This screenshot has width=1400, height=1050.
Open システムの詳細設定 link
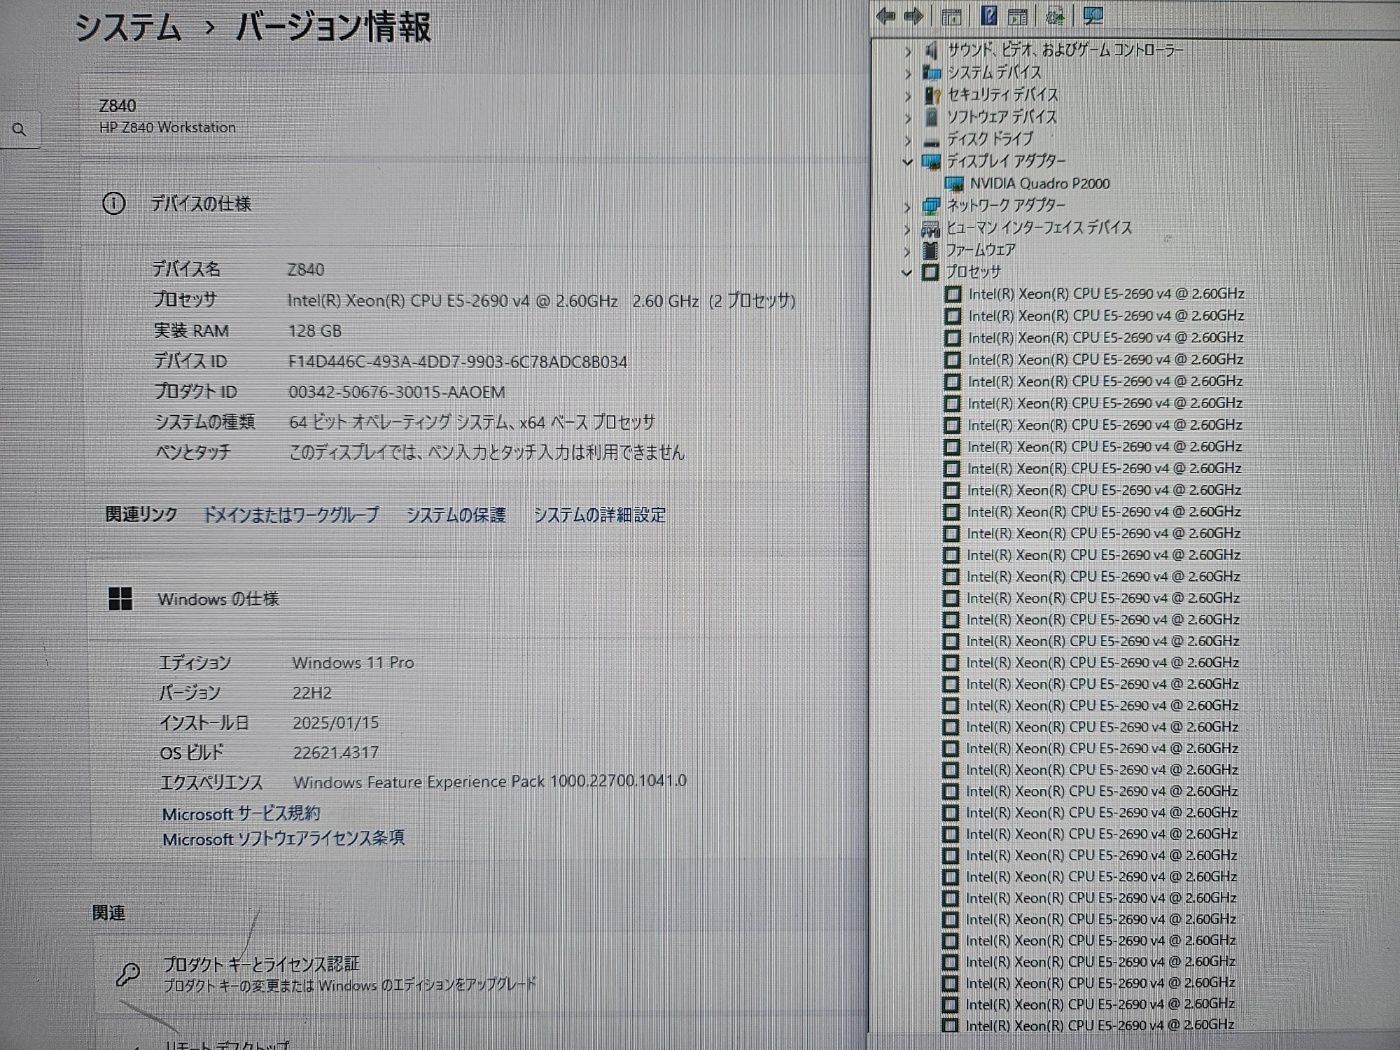click(x=599, y=515)
